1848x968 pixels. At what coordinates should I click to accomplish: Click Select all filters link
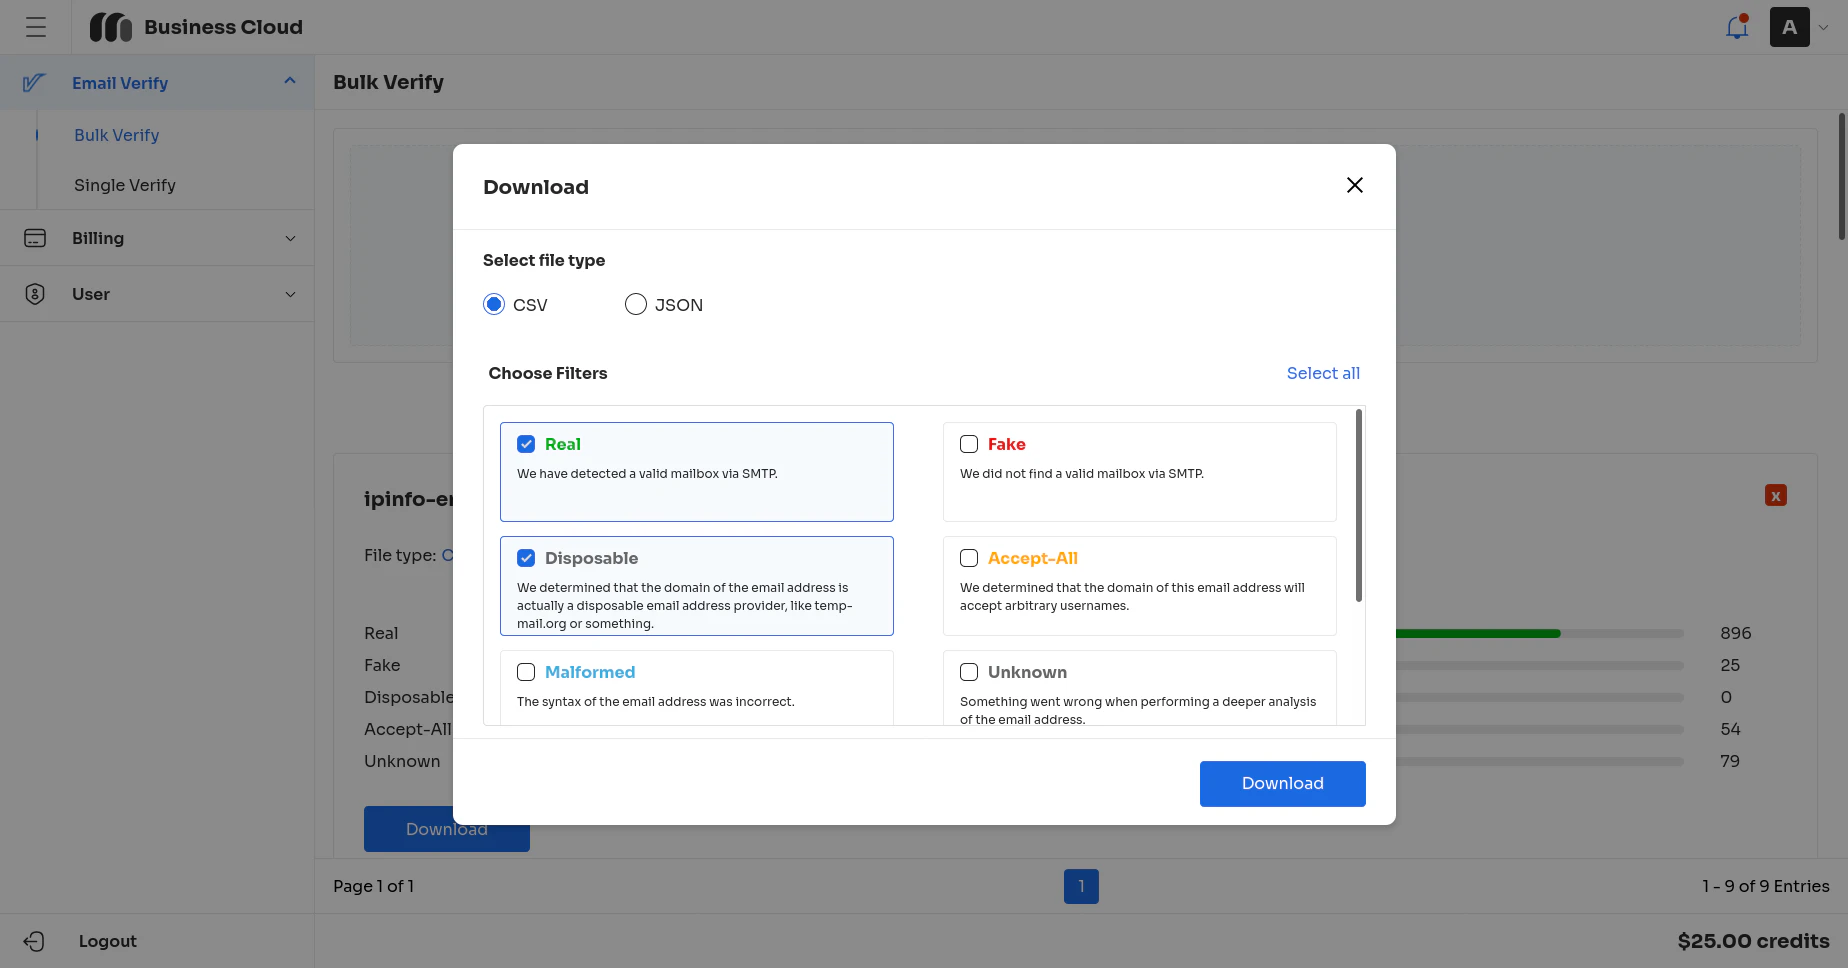coord(1323,373)
